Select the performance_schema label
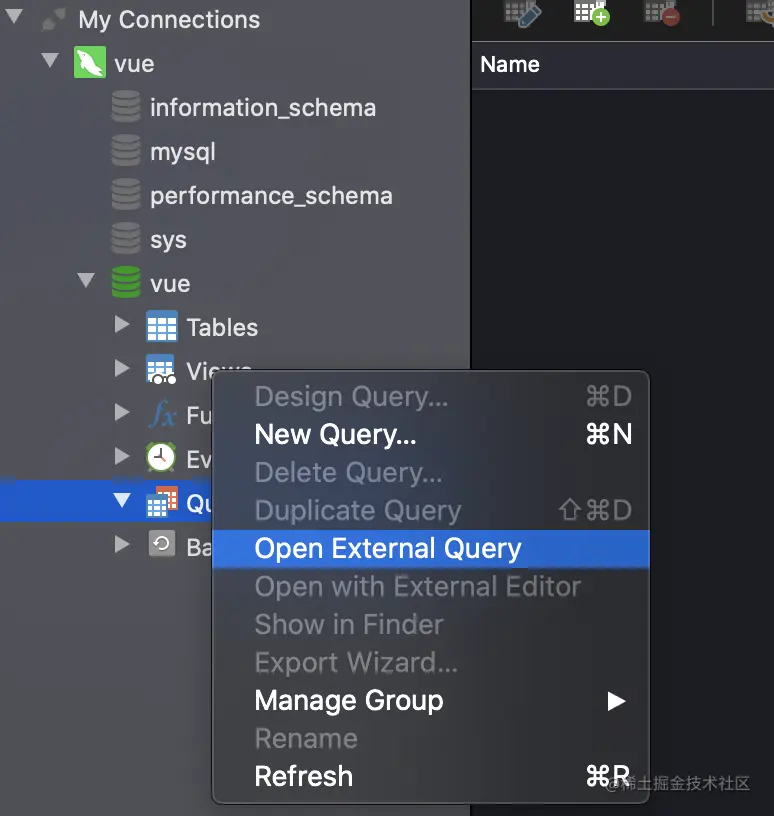The height and width of the screenshot is (816, 774). [x=271, y=196]
